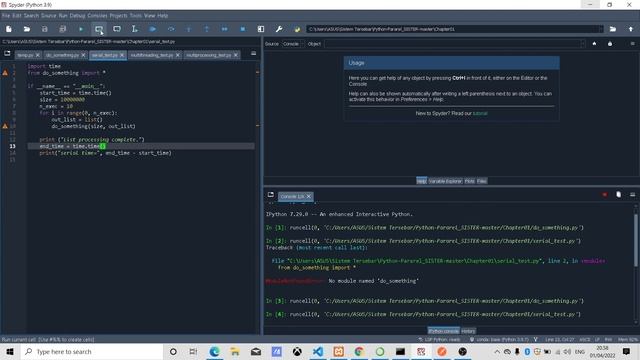Close do_something.py tab
The width and height of the screenshot is (640, 360).
(x=83, y=55)
